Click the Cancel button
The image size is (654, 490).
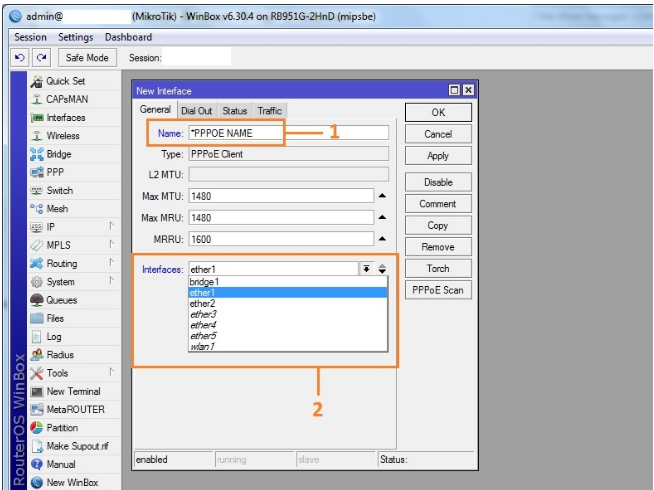[x=438, y=134]
